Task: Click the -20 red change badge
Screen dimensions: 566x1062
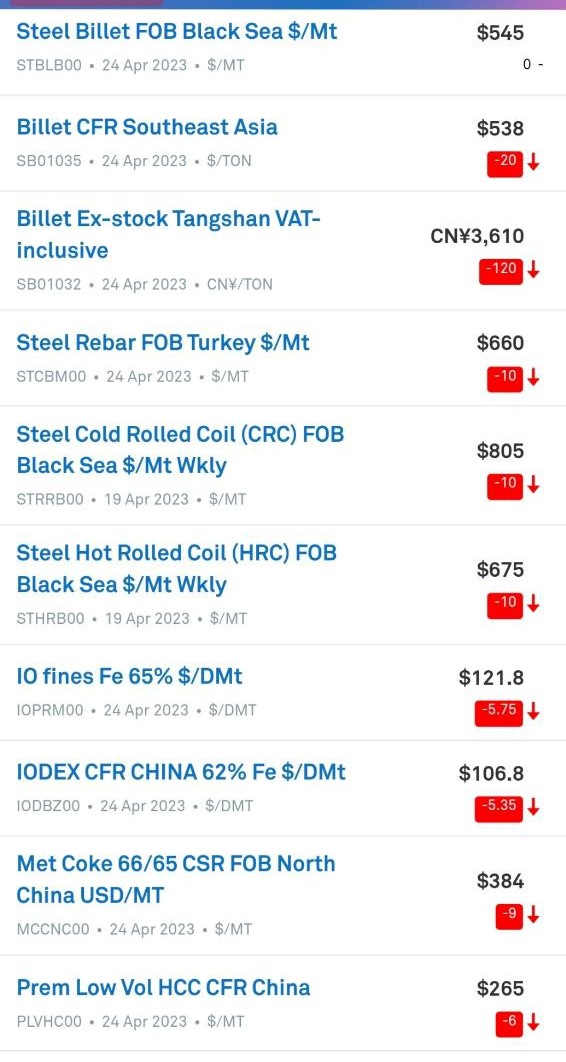Action: click(x=505, y=163)
